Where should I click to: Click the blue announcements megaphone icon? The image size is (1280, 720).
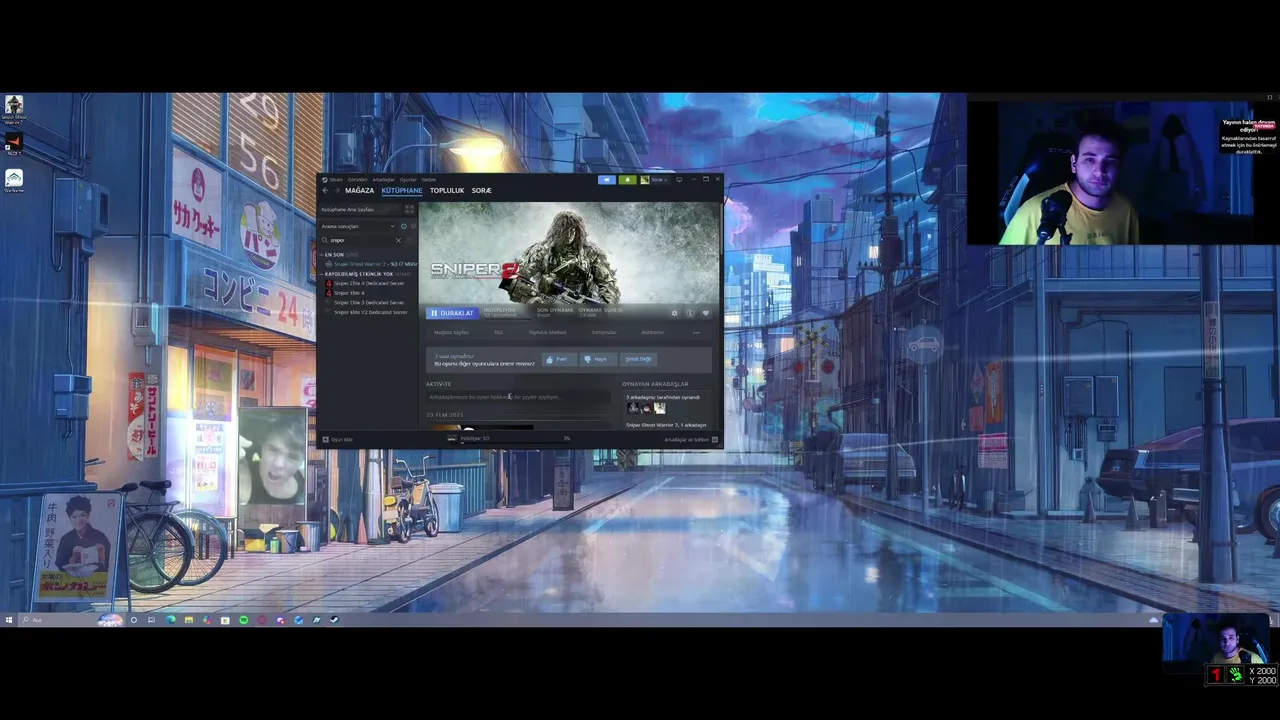click(607, 180)
